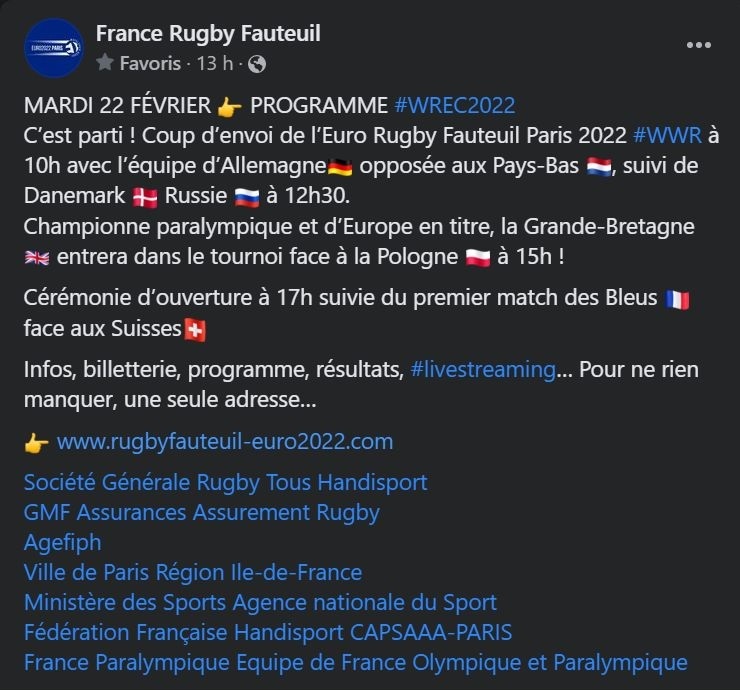This screenshot has width=740, height=690.
Task: Open the CAPSAAA-PARIS page link
Action: pos(436,633)
